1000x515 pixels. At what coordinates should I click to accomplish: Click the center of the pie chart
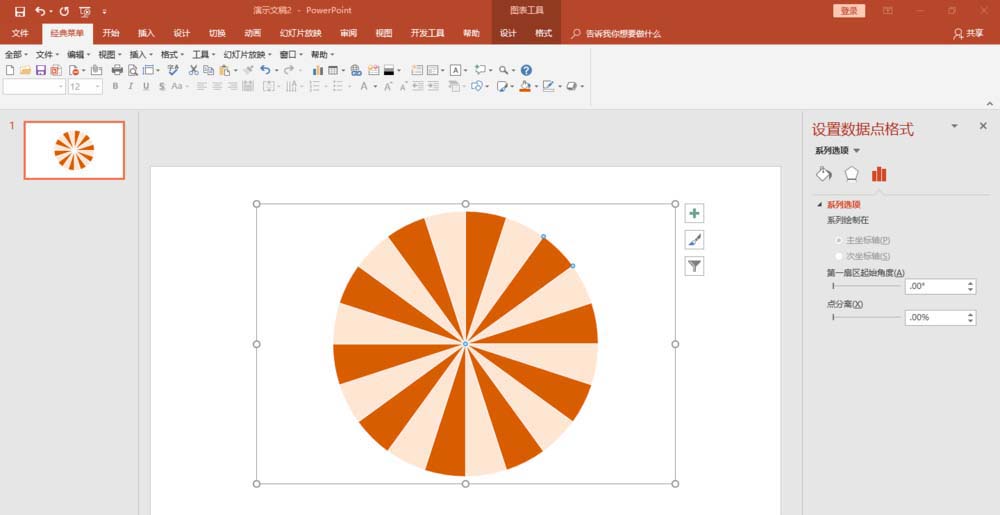(x=465, y=344)
